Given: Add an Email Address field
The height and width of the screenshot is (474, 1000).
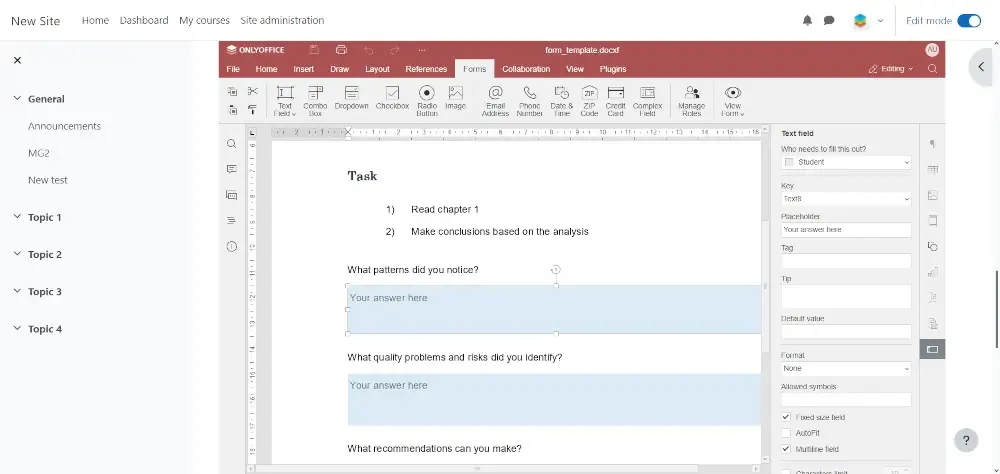Looking at the screenshot, I should 495,100.
